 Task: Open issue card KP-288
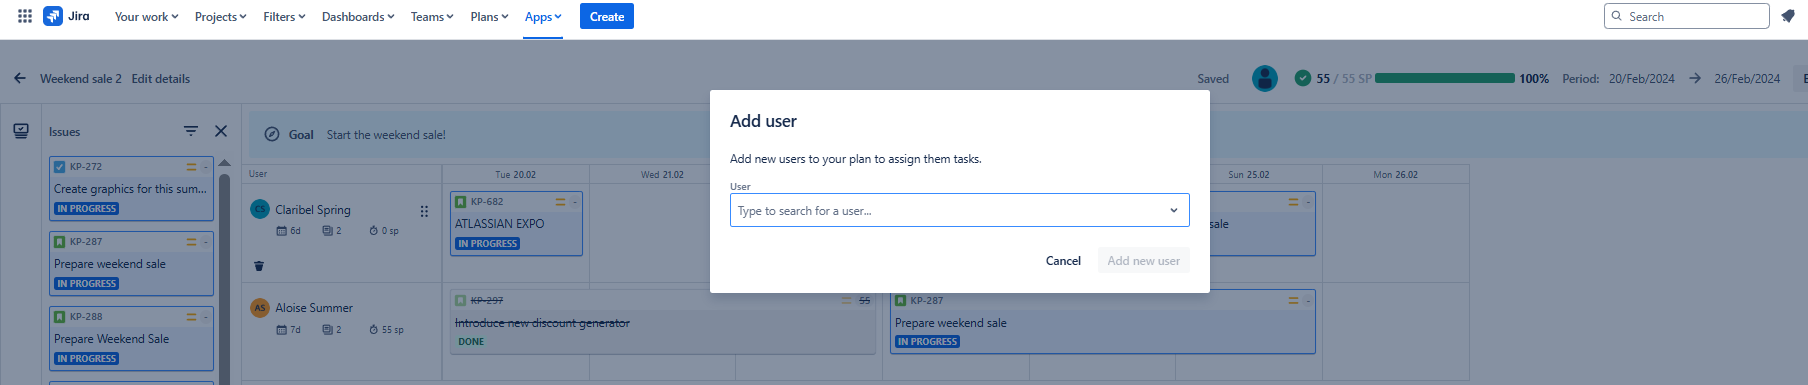(131, 338)
